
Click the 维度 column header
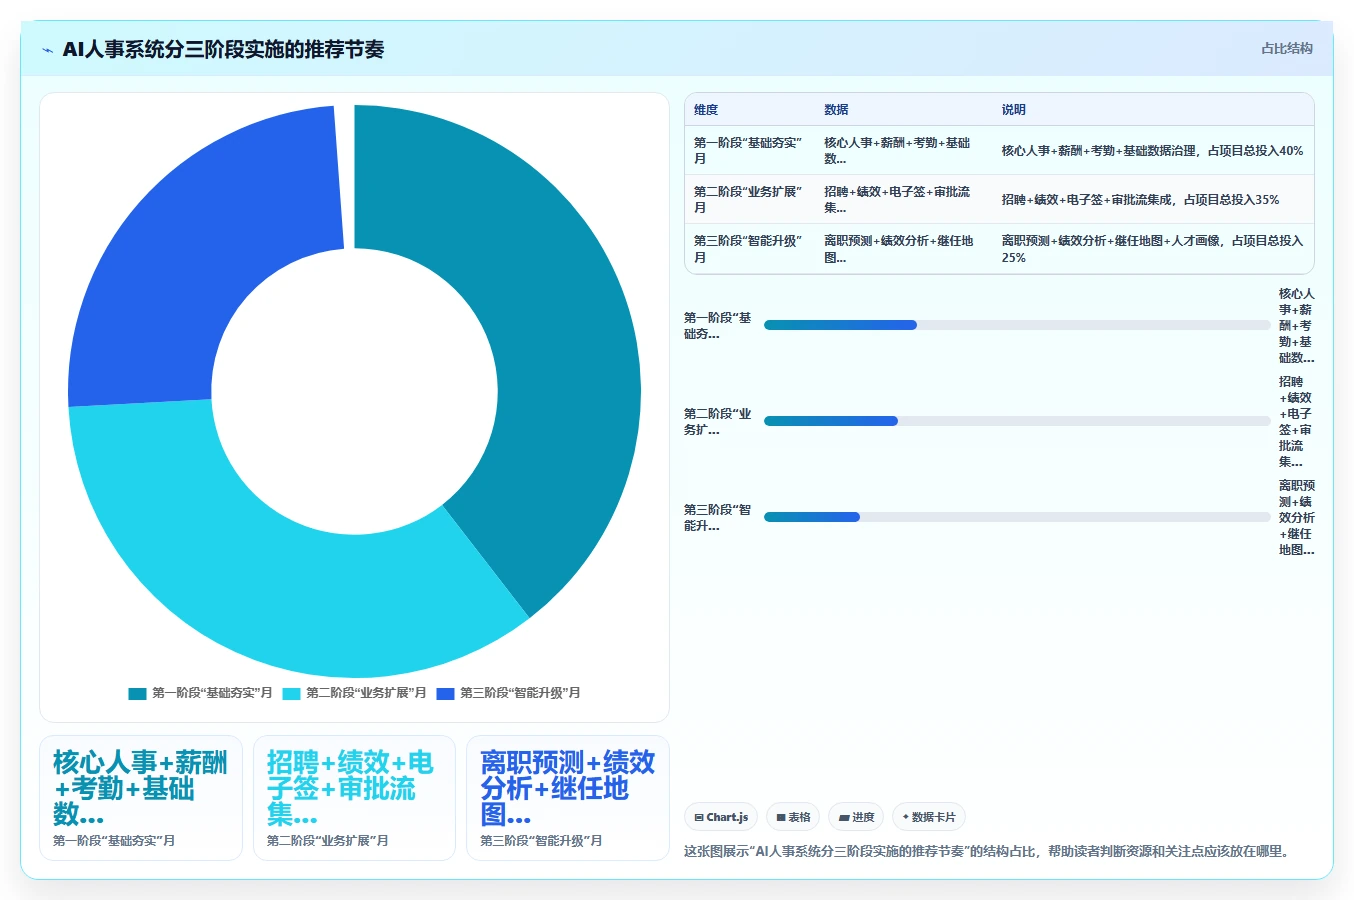(x=706, y=110)
